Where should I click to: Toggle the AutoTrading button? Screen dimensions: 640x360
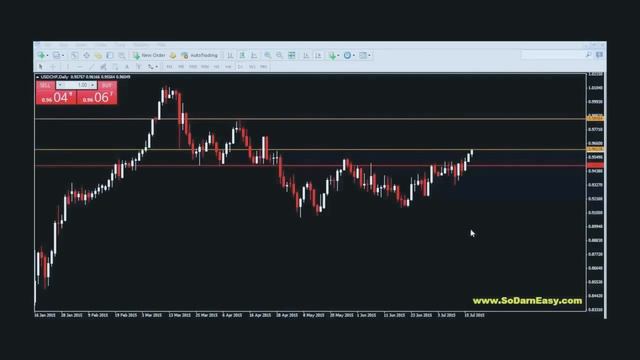200,55
